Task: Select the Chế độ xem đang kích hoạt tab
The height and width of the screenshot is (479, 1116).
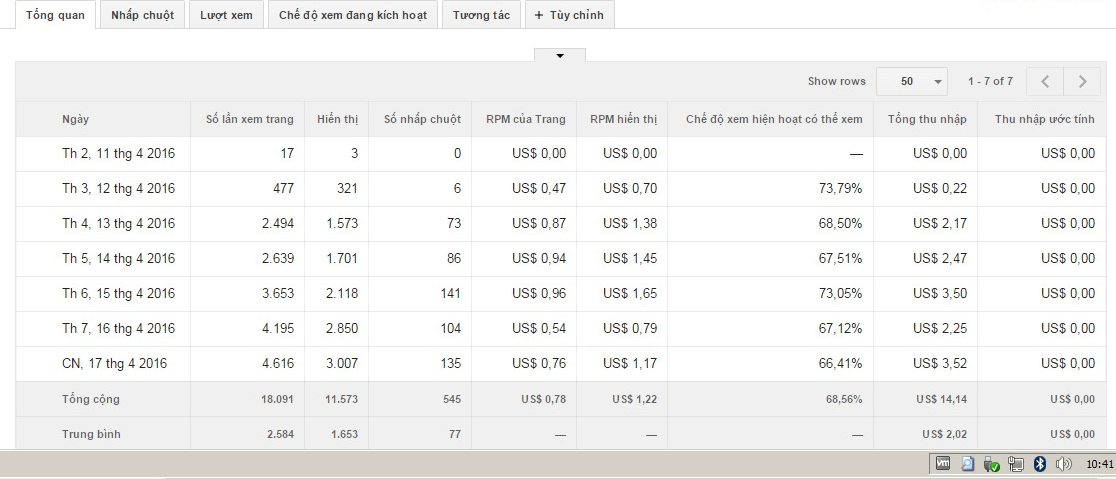Action: pyautogui.click(x=352, y=15)
